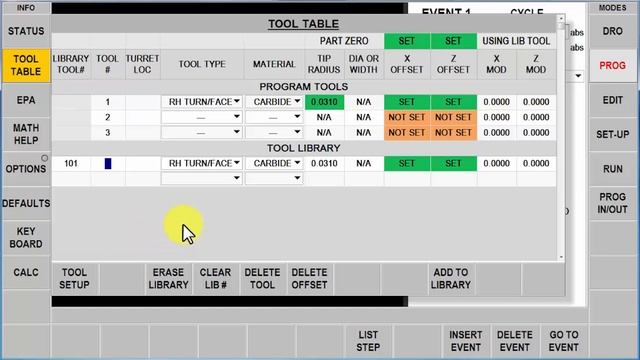Click CLEAR LIB # softkey
This screenshot has width=640, height=360.
[215, 279]
